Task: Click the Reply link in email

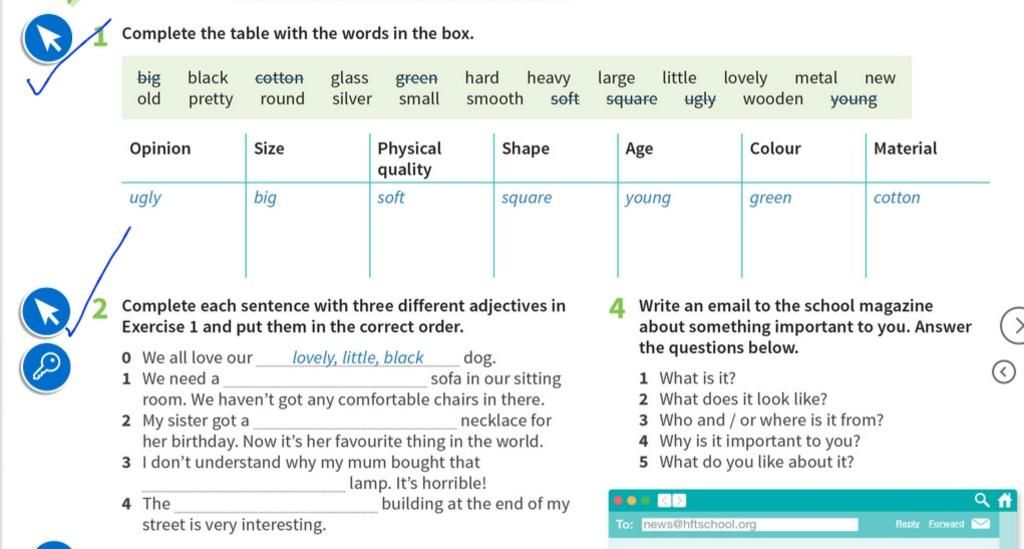Action: coord(907,524)
